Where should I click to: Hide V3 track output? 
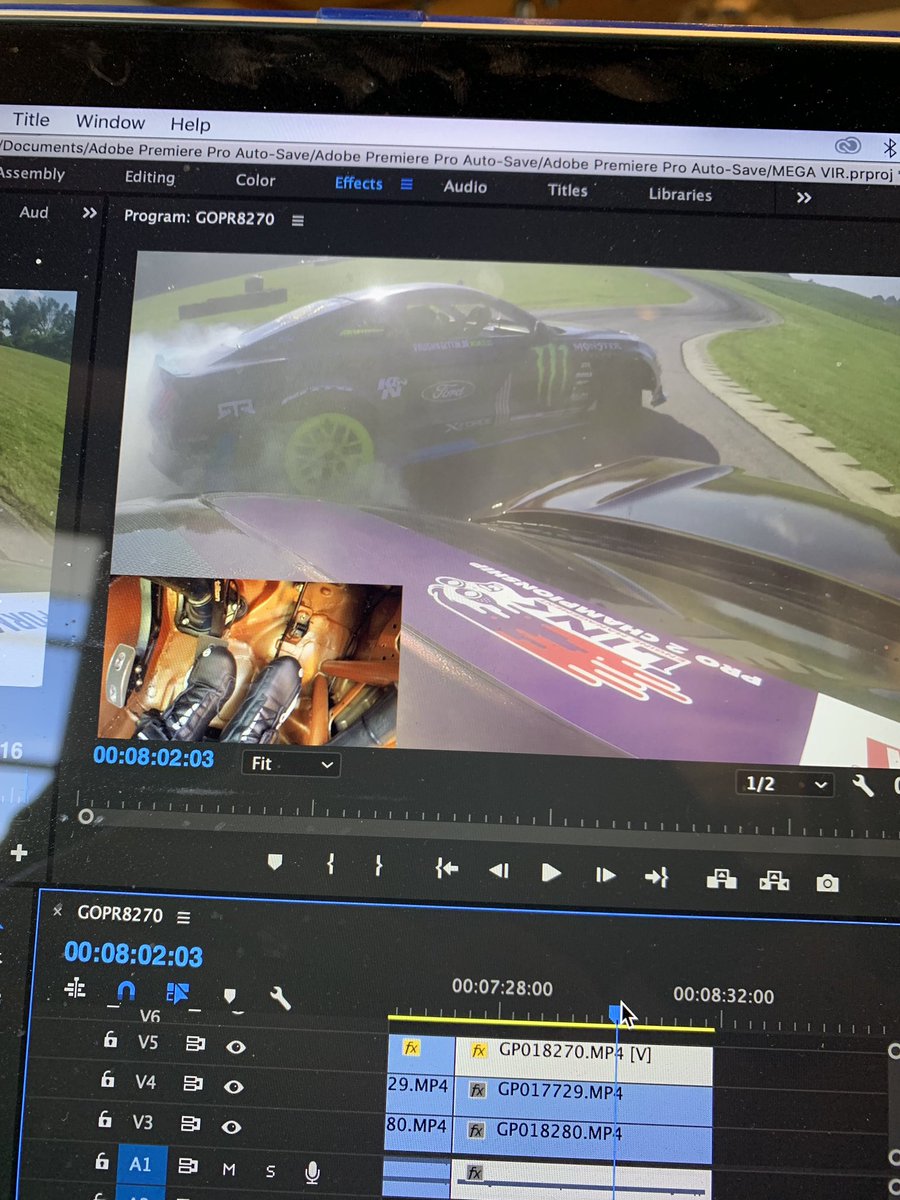[231, 1127]
